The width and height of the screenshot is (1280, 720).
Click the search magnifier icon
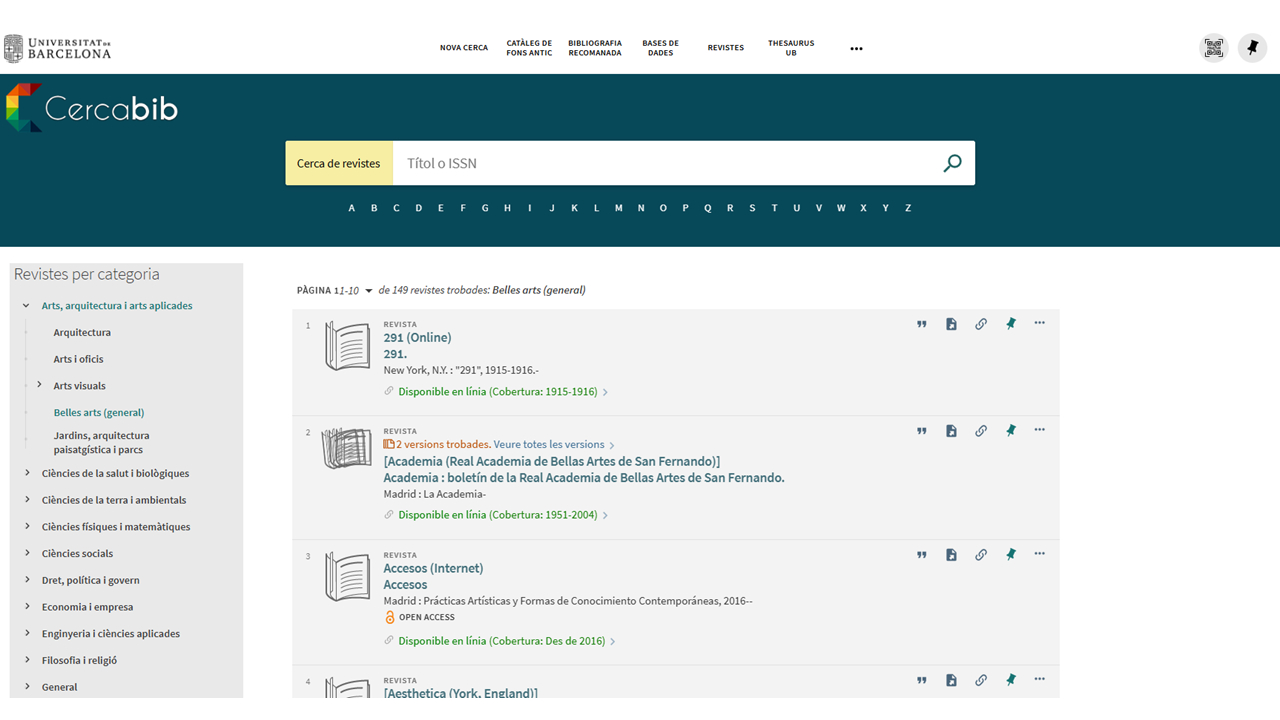click(952, 163)
